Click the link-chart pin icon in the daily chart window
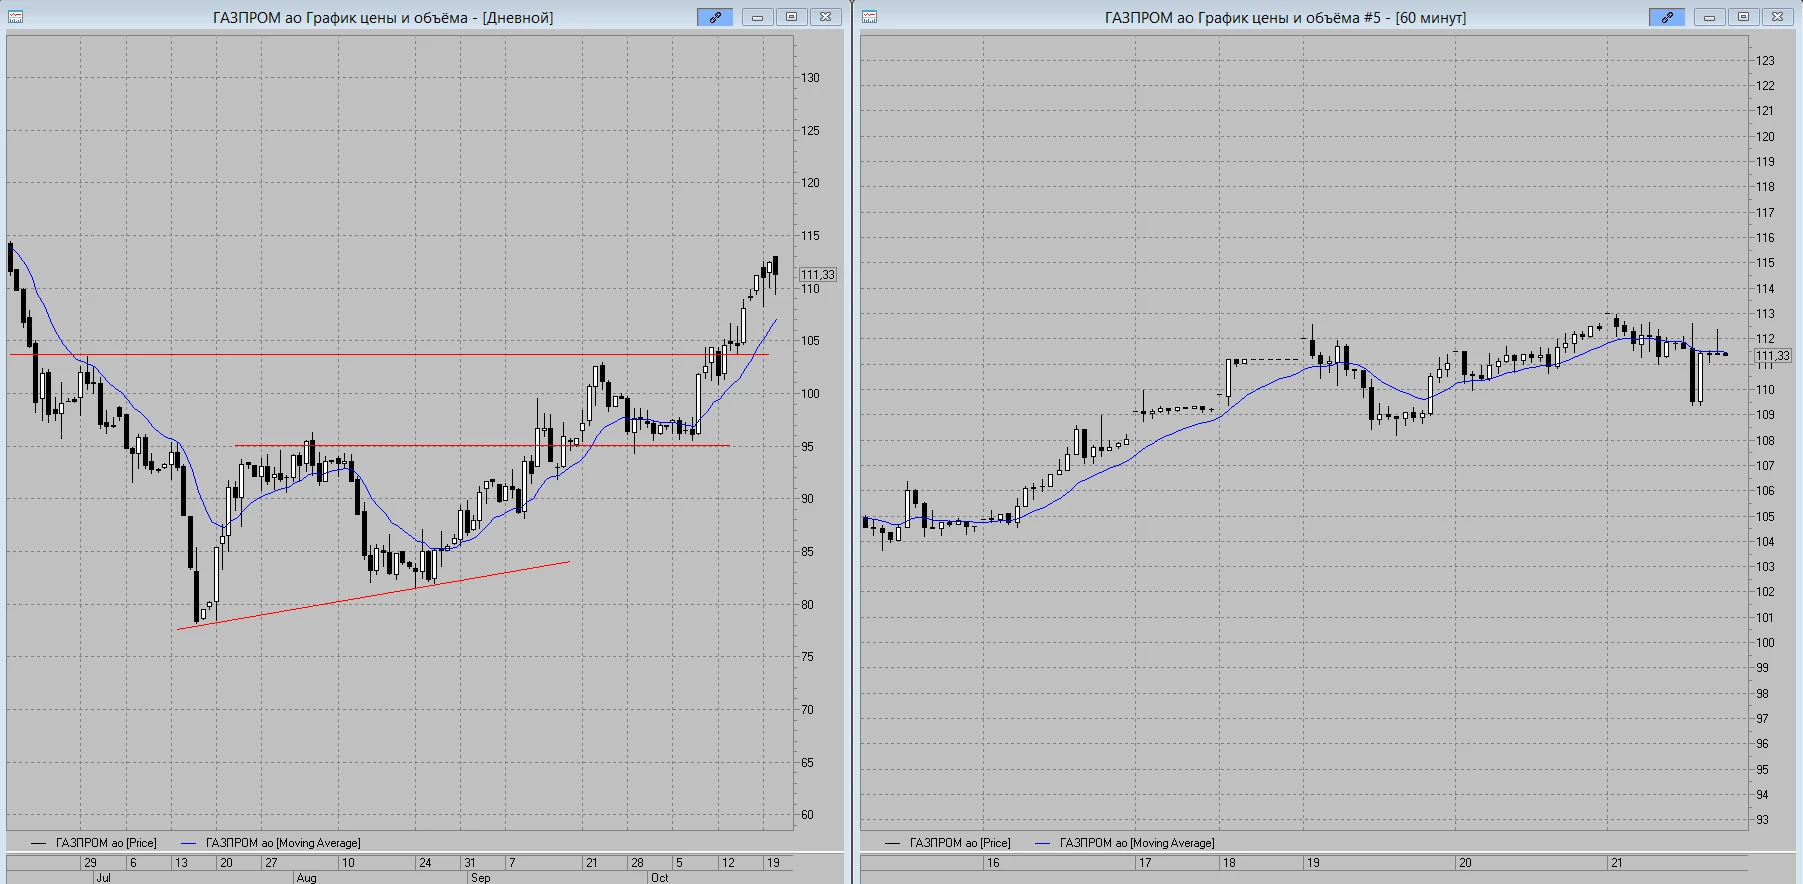The image size is (1803, 884). [x=715, y=17]
